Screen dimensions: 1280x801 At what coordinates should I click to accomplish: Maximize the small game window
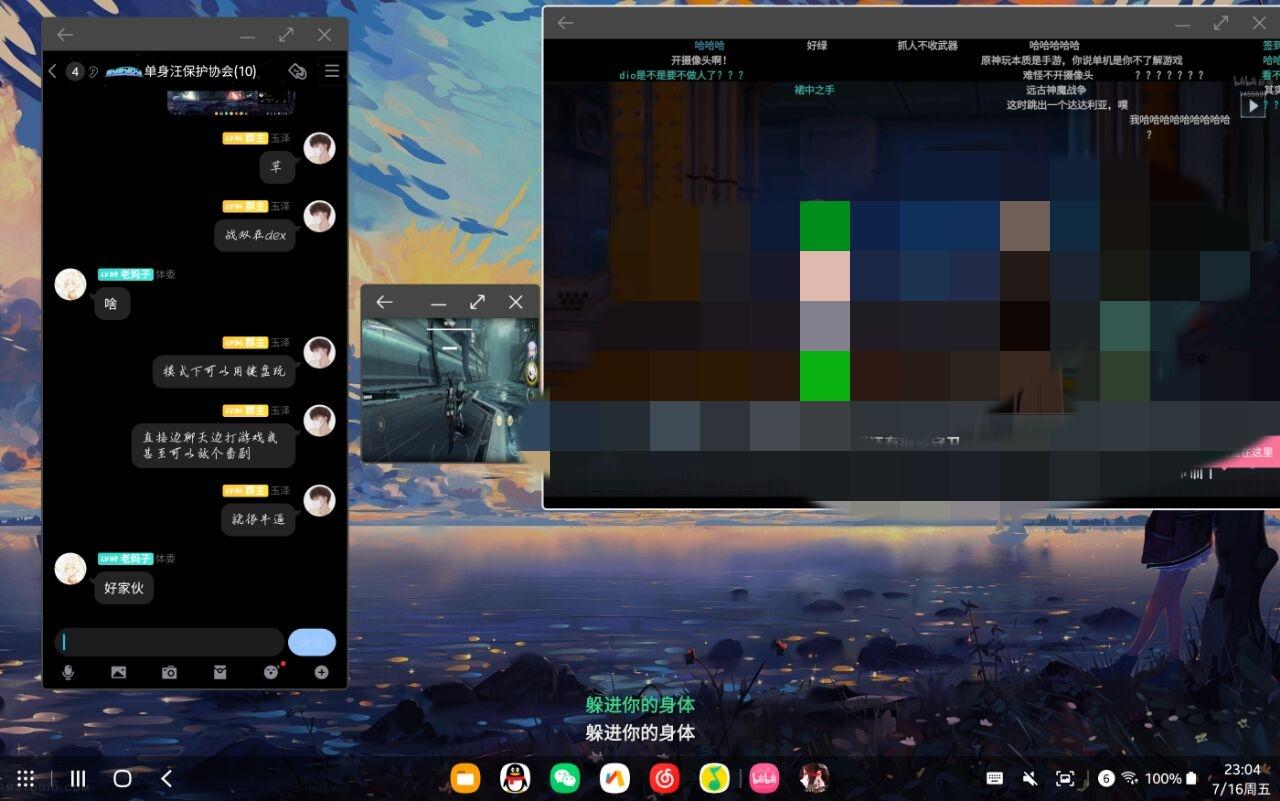[477, 302]
